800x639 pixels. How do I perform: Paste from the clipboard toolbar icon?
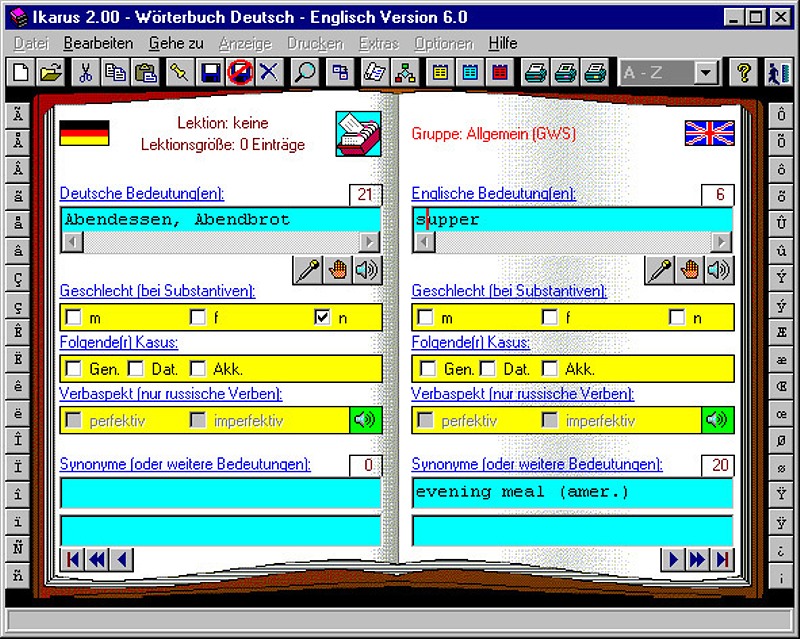pos(145,72)
